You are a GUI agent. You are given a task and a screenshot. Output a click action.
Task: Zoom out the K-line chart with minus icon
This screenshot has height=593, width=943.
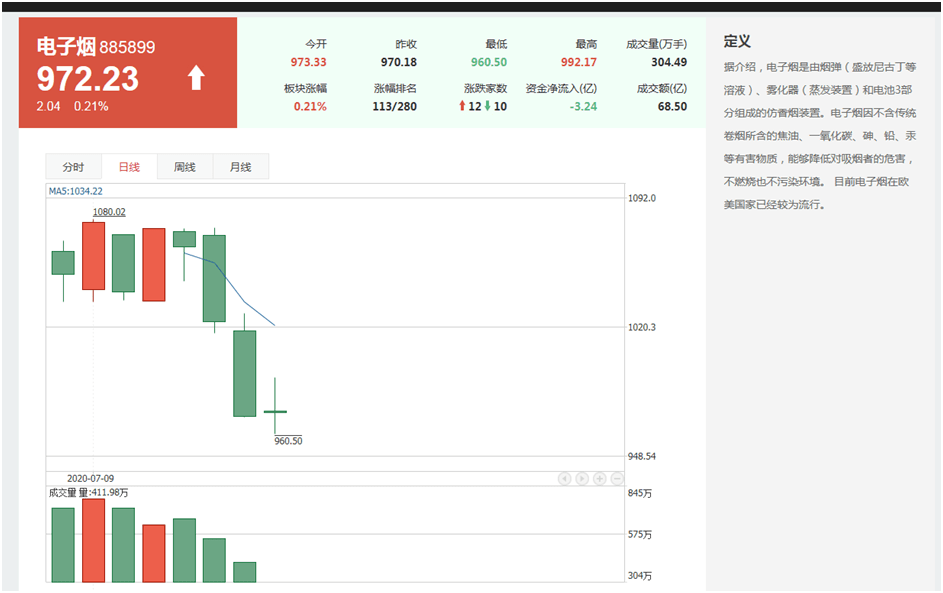615,479
